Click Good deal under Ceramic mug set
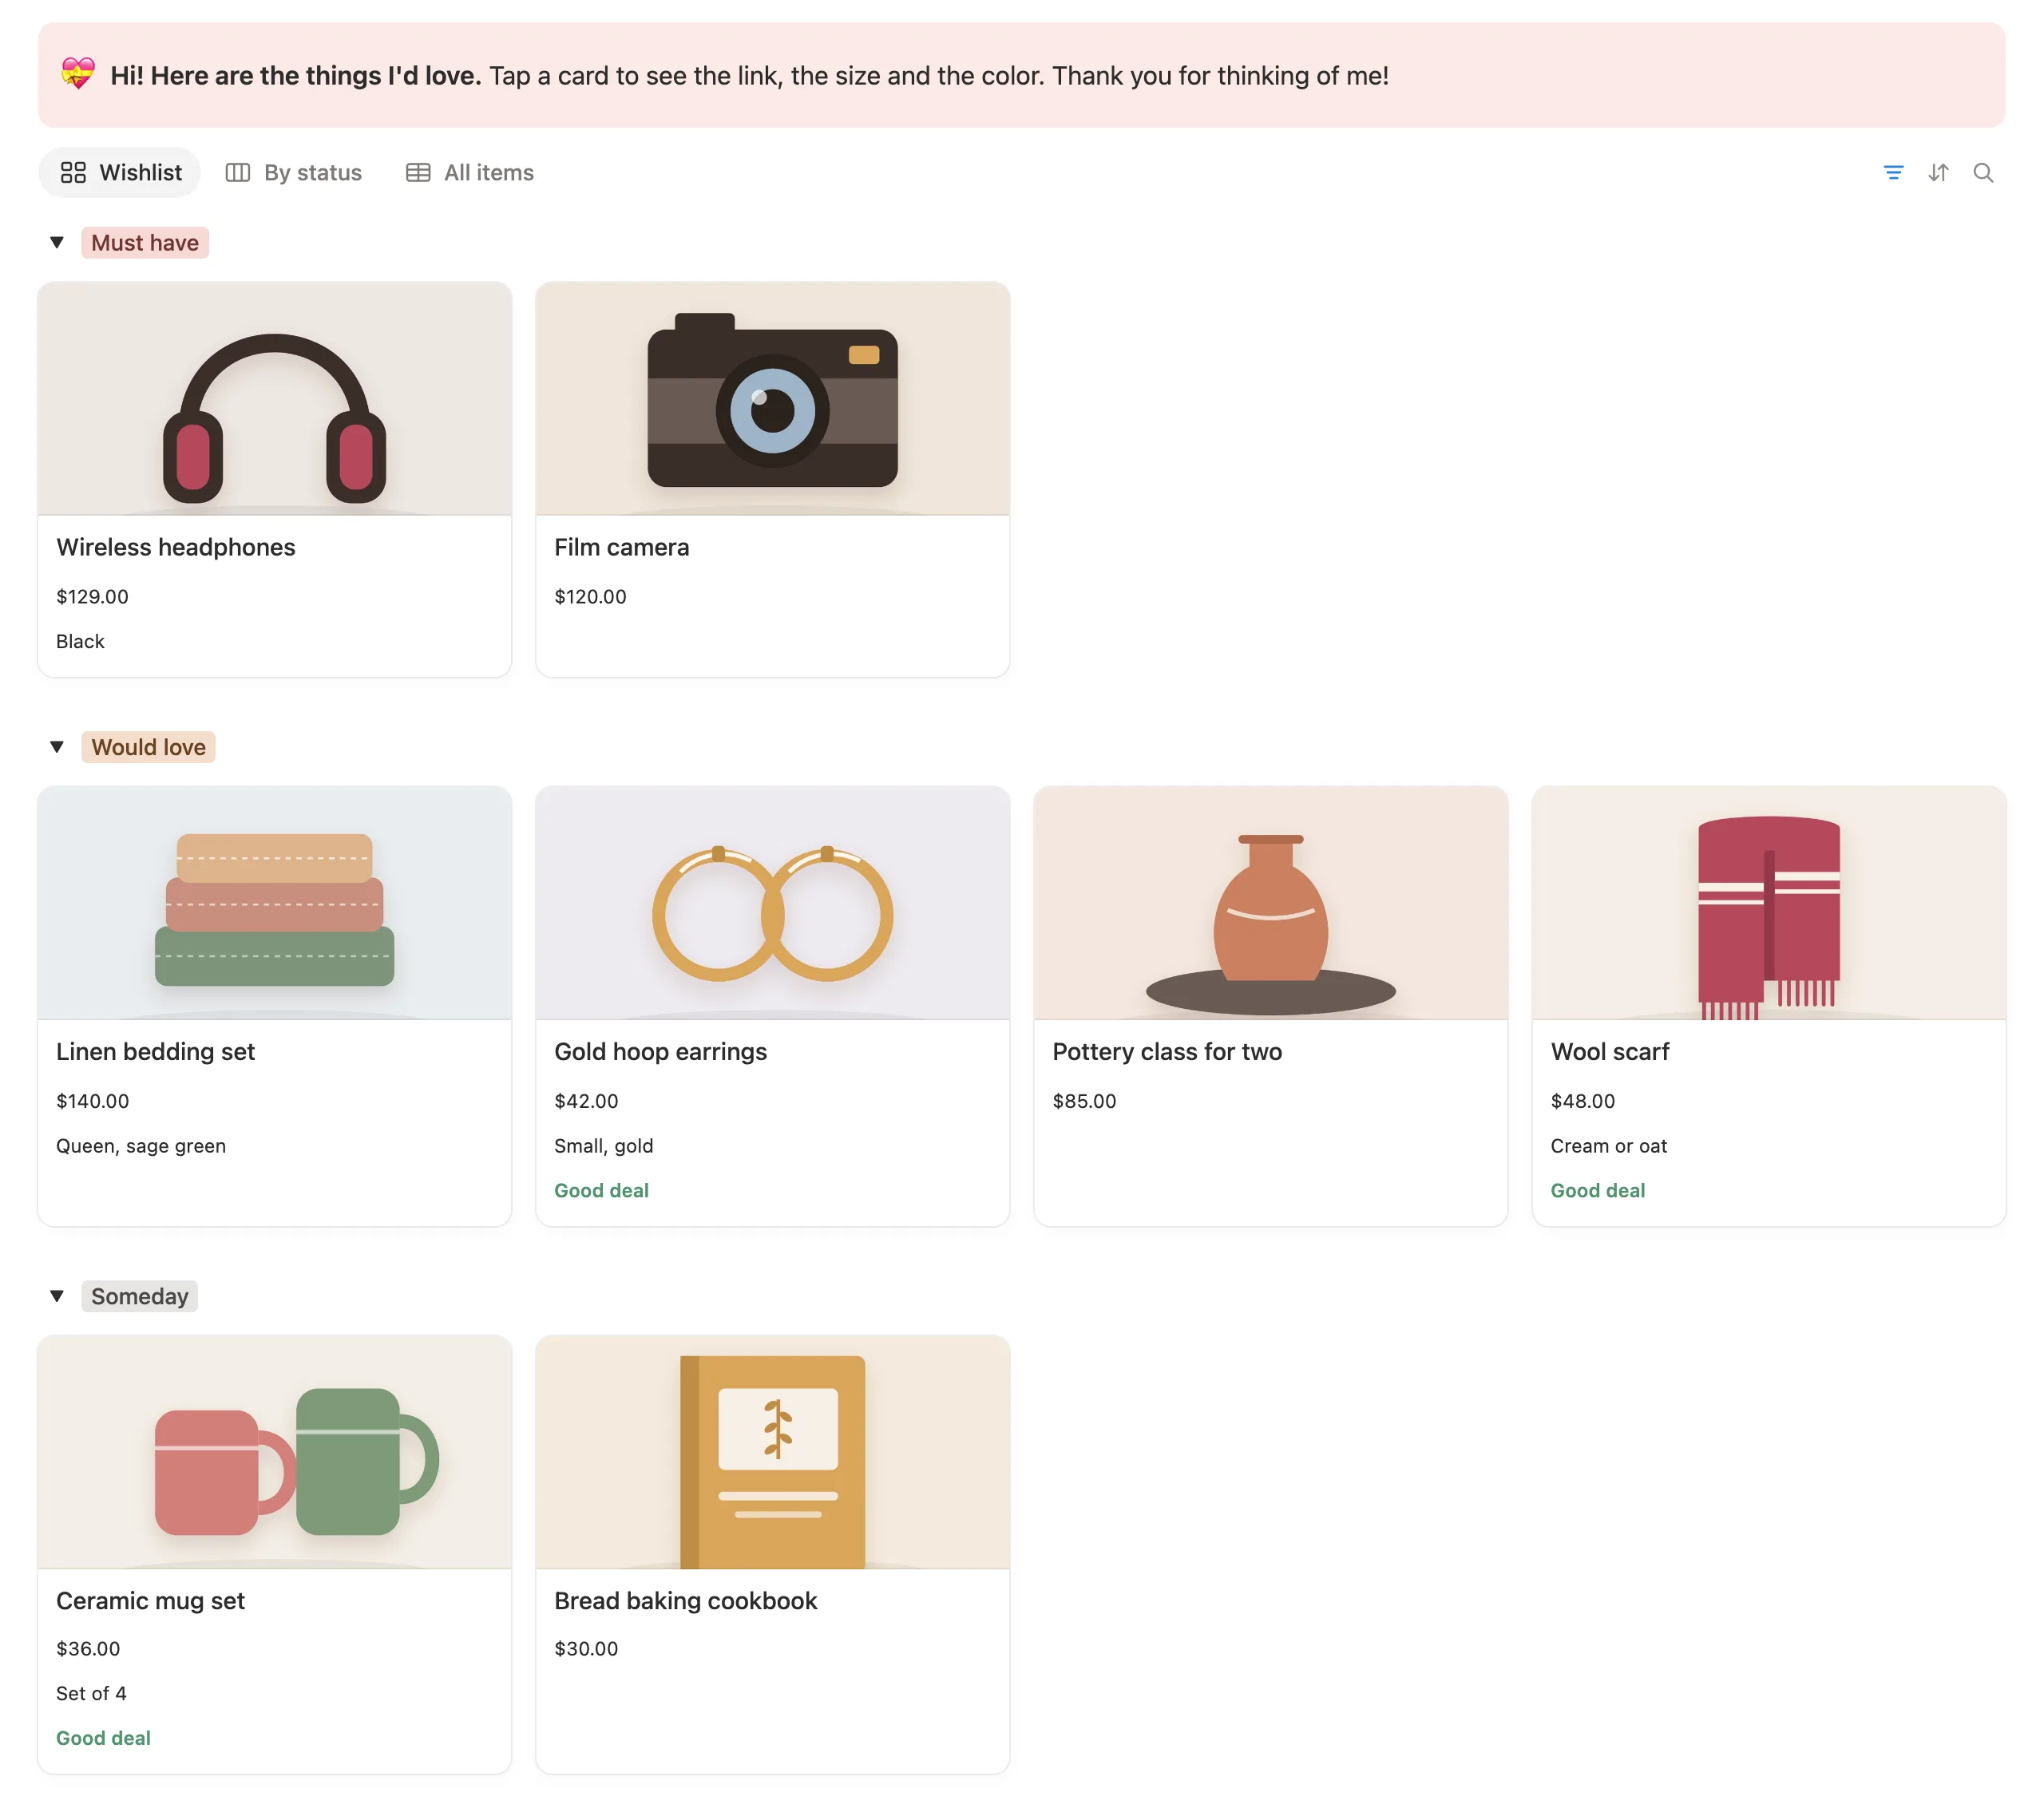Image resolution: width=2044 pixels, height=1796 pixels. (x=103, y=1739)
